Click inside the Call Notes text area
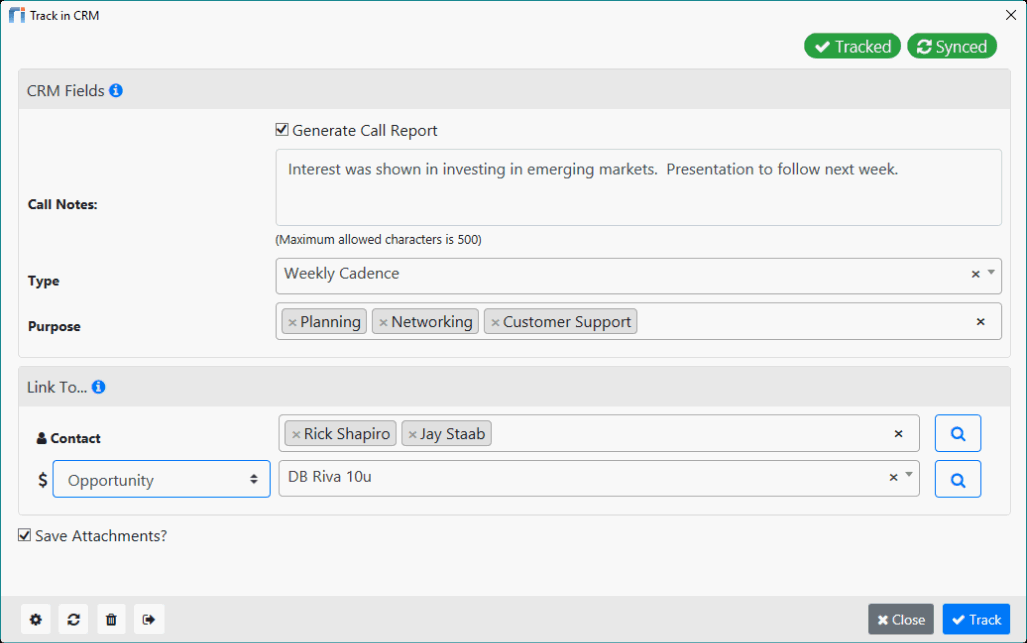1027x643 pixels. pos(639,187)
